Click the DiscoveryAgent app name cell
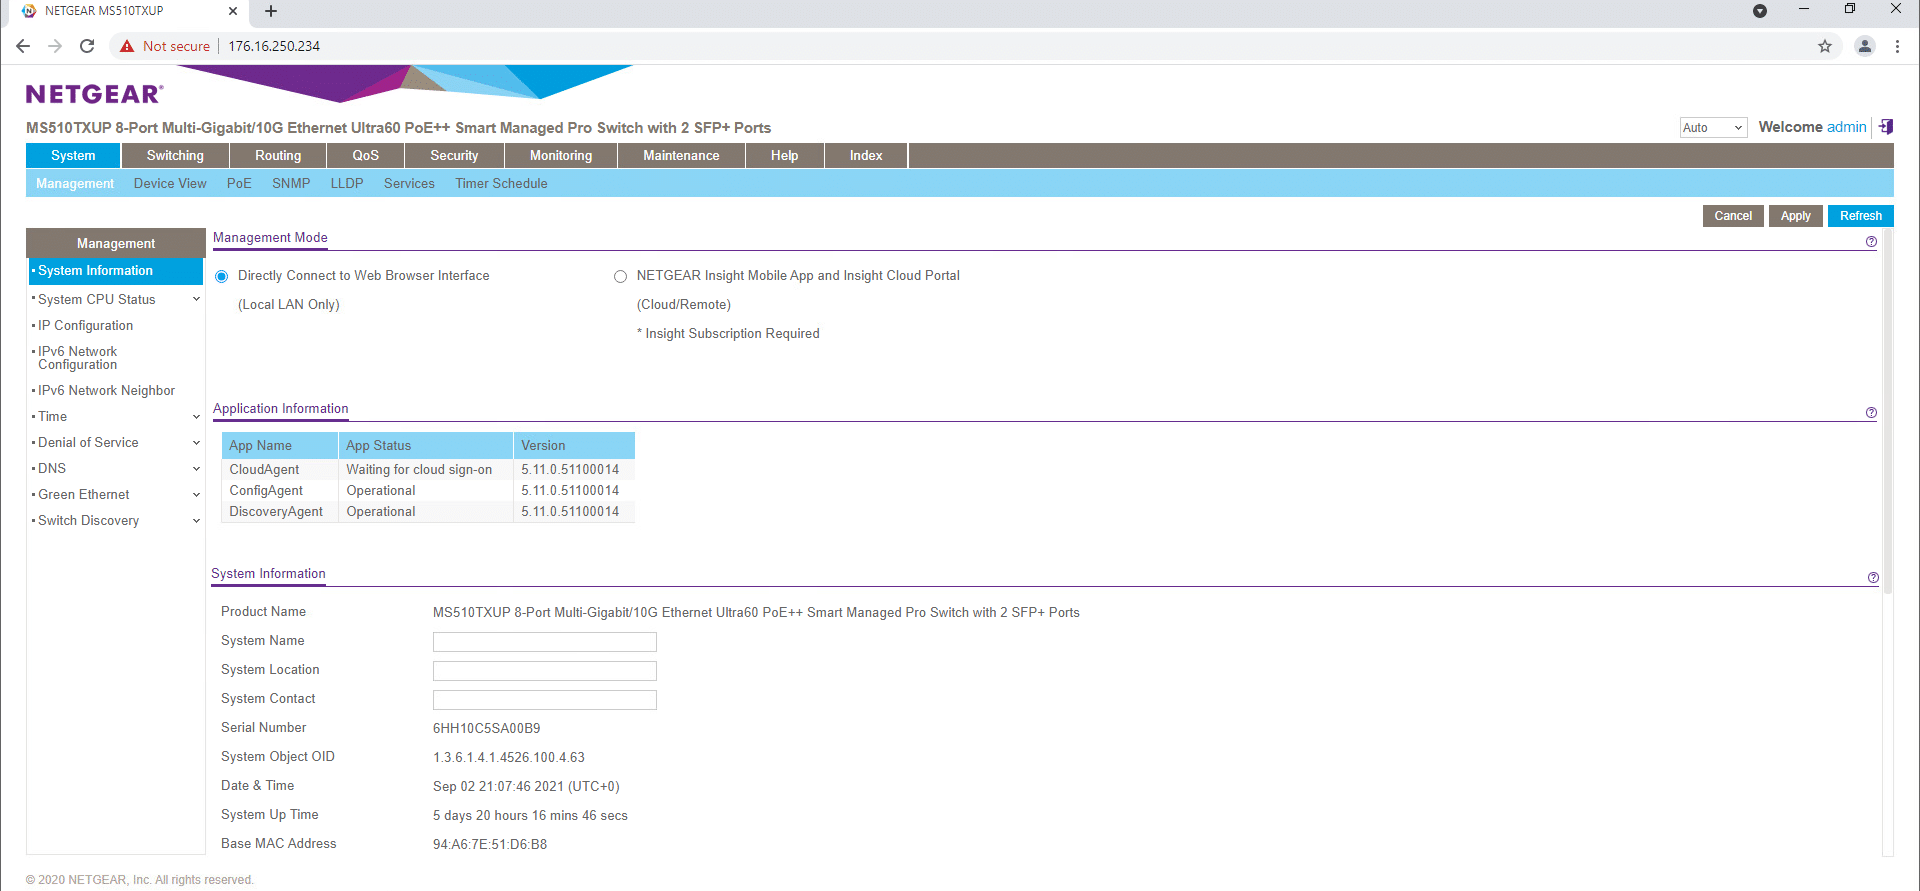The height and width of the screenshot is (891, 1920). (280, 512)
